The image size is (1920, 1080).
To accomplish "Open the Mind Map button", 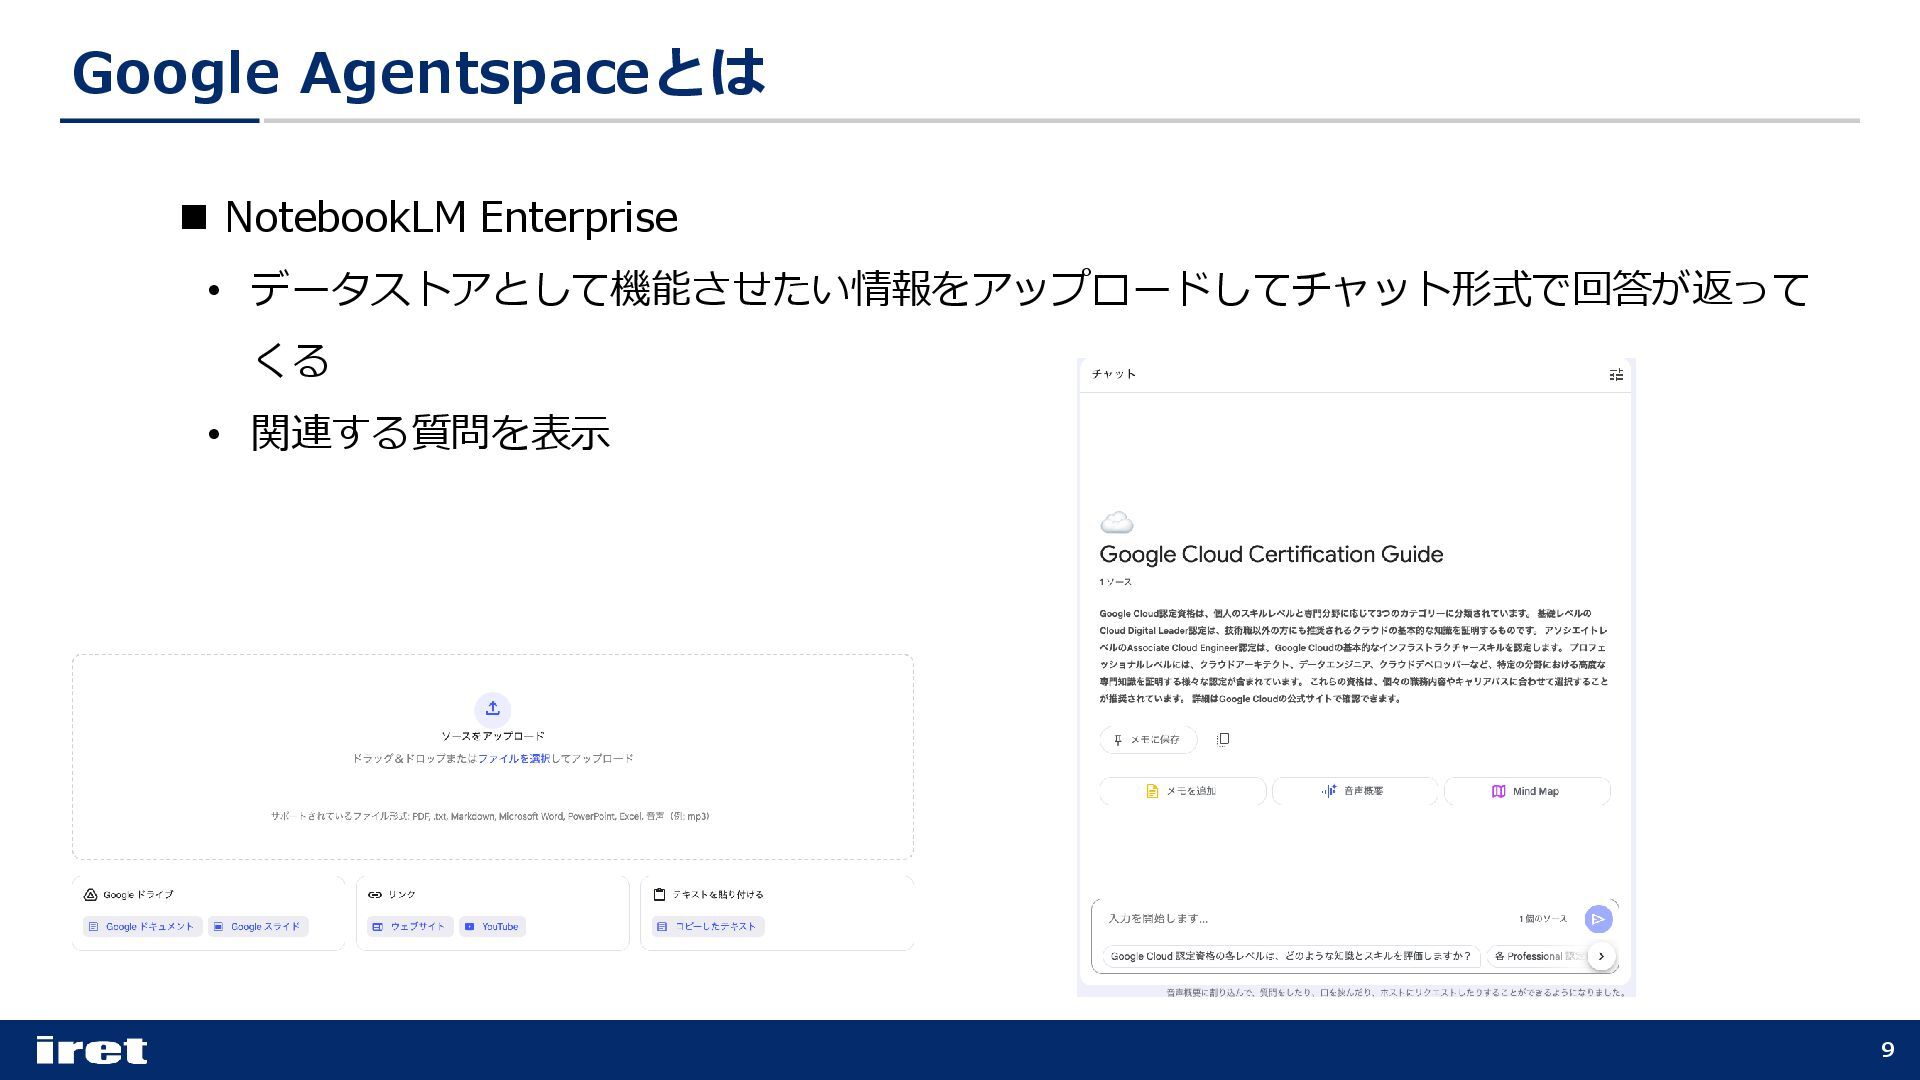I will click(x=1527, y=791).
